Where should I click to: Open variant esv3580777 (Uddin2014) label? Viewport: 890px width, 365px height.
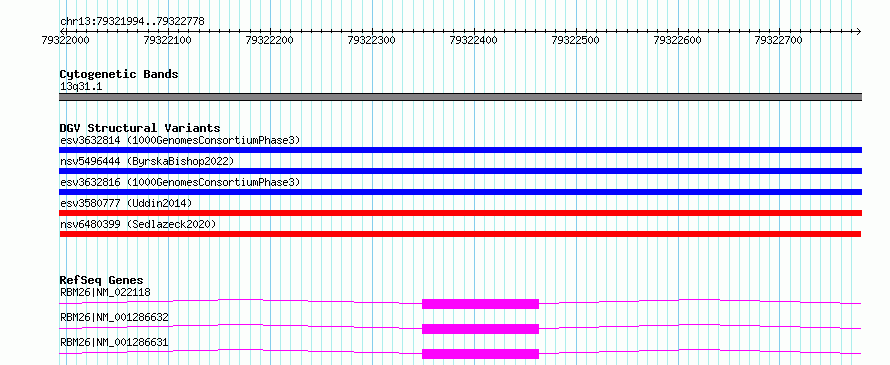(126, 203)
